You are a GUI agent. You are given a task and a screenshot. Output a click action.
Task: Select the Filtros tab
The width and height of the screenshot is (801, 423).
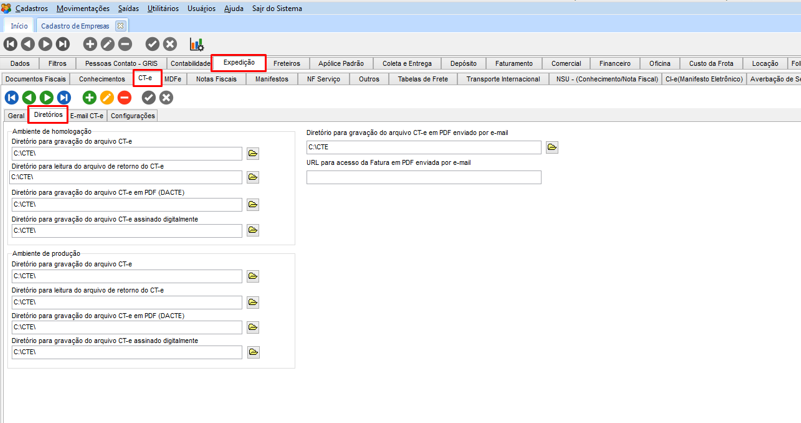tap(57, 63)
